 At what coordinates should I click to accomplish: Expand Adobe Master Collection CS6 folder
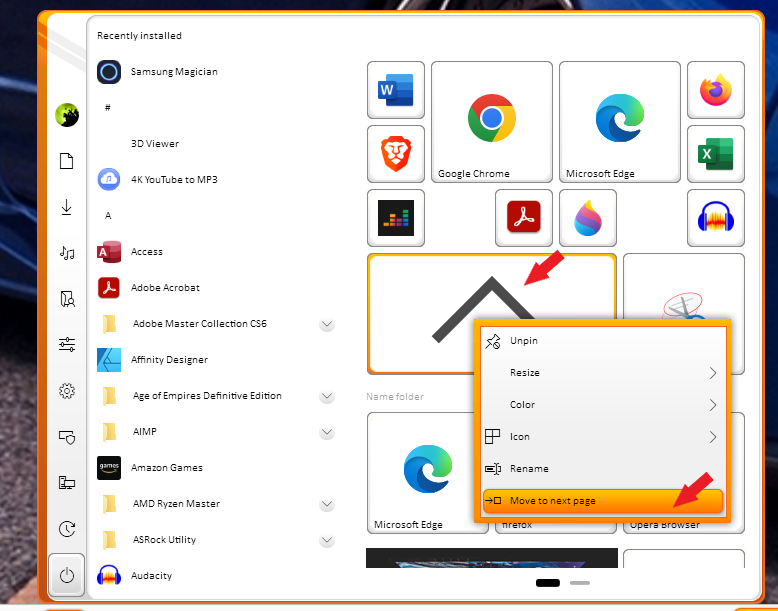coord(326,324)
